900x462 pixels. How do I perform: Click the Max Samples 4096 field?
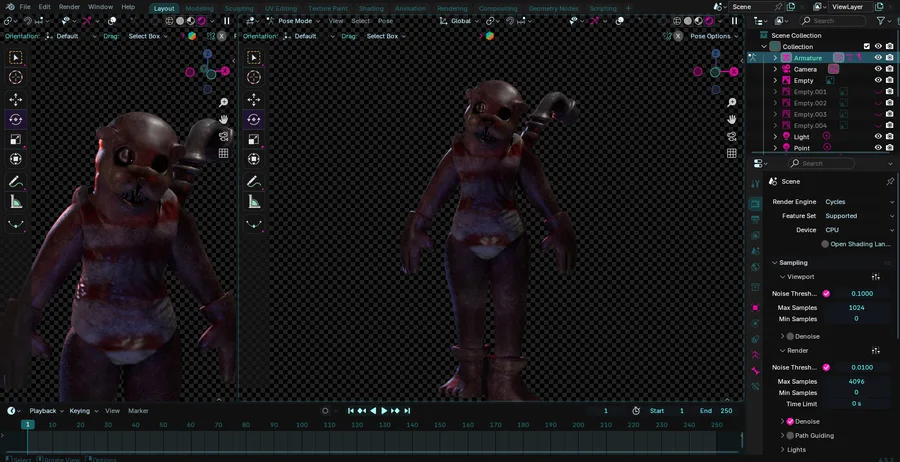(x=857, y=381)
